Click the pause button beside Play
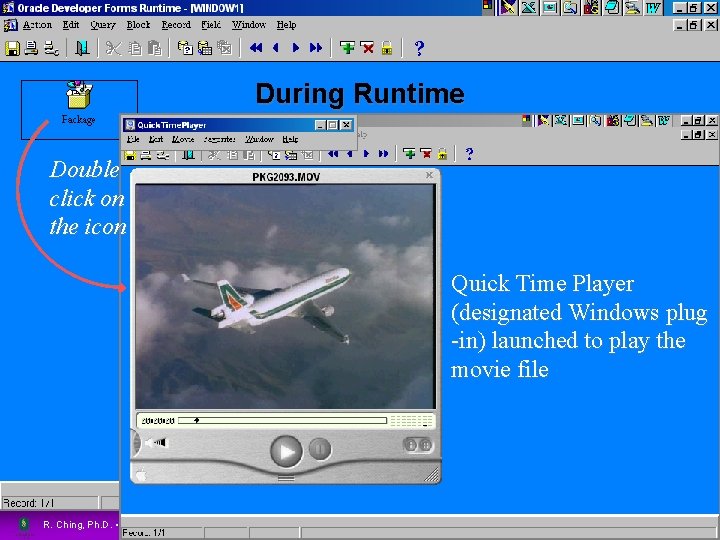Viewport: 720px width, 540px height. pos(320,449)
